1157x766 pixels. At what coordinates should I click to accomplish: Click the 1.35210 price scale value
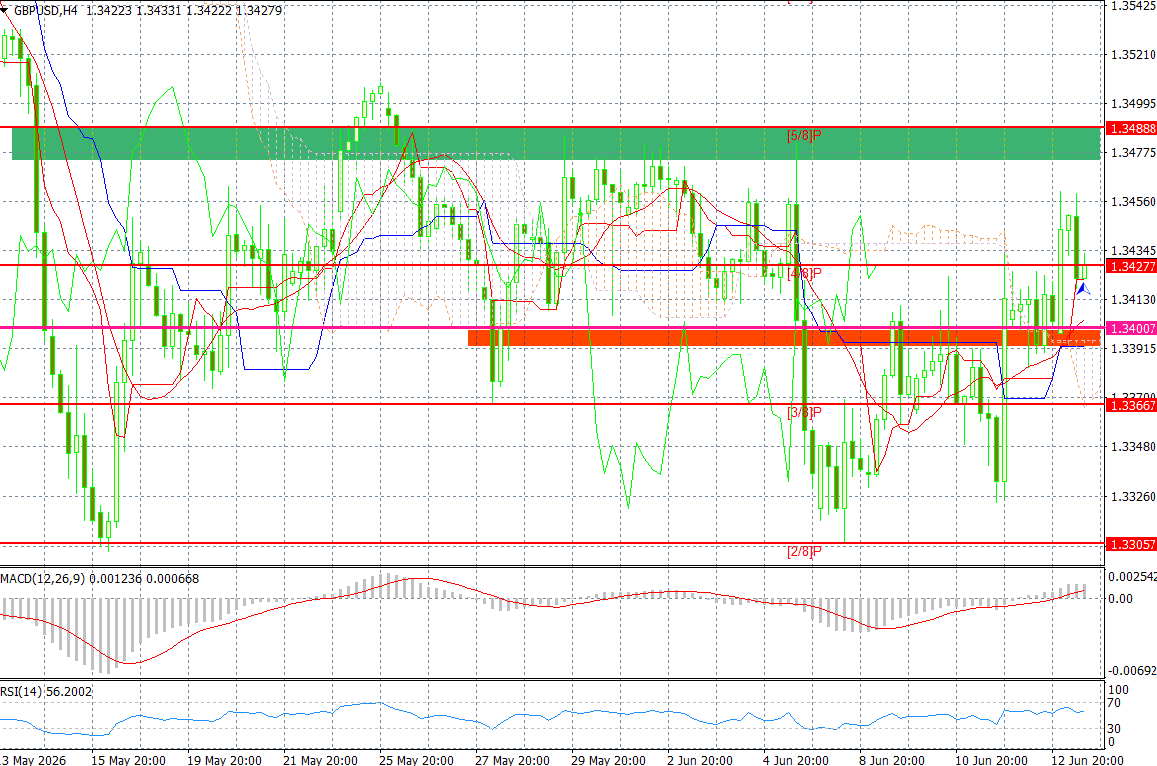(x=1133, y=55)
